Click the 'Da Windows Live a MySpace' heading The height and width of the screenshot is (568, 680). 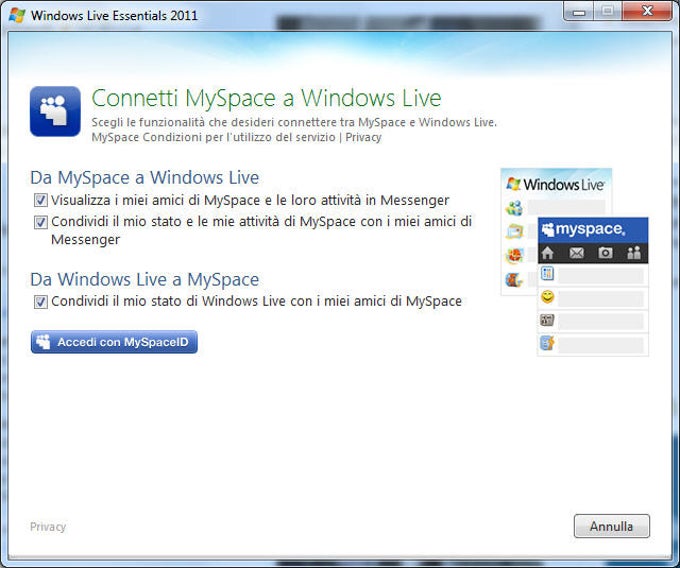tap(145, 280)
